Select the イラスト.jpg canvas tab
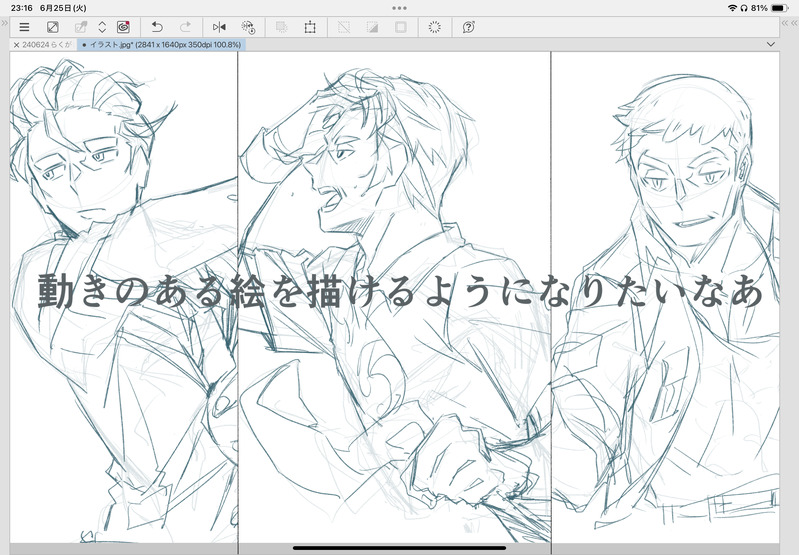This screenshot has height=555, width=799. click(x=162, y=45)
